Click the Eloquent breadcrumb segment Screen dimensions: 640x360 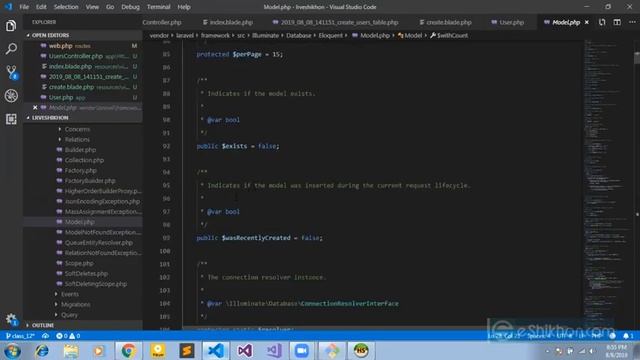coord(331,36)
